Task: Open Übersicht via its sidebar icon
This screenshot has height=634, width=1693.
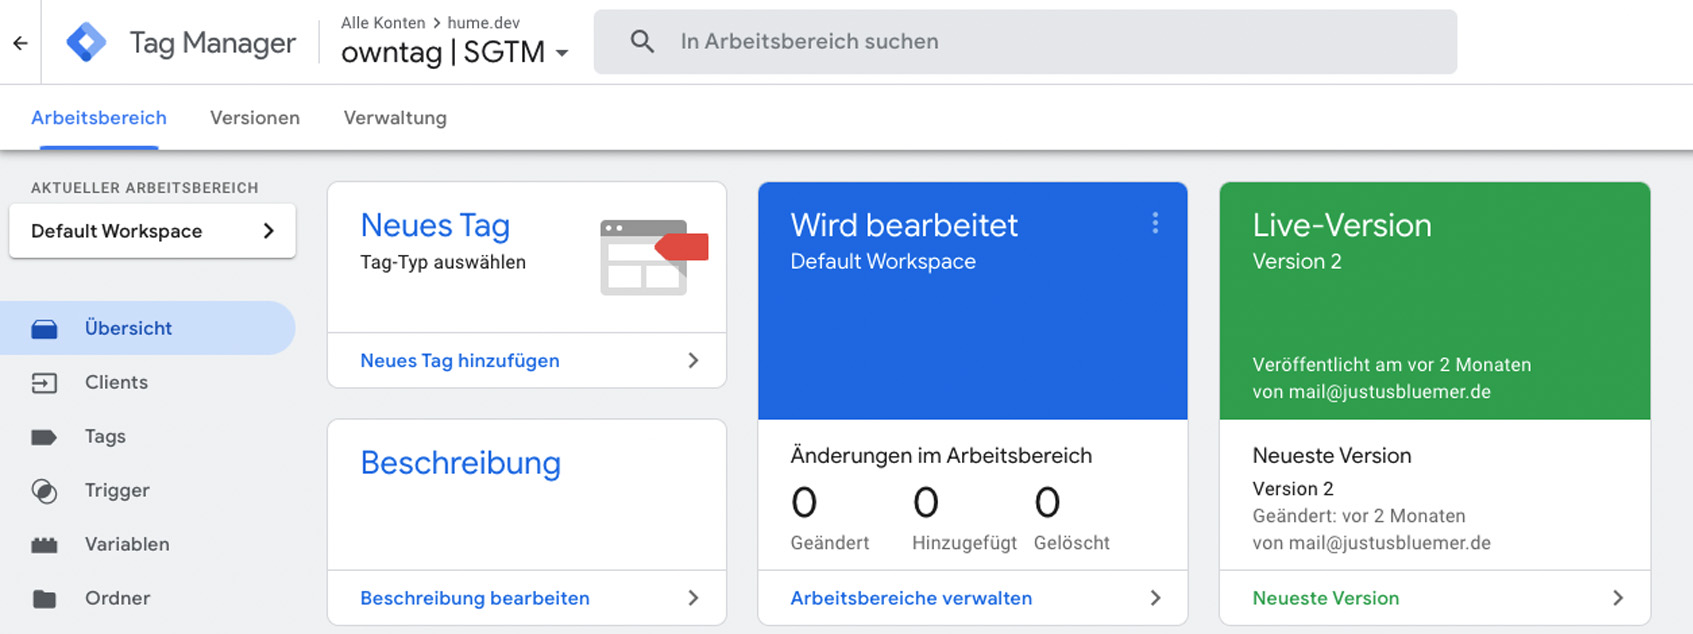Action: pos(44,329)
